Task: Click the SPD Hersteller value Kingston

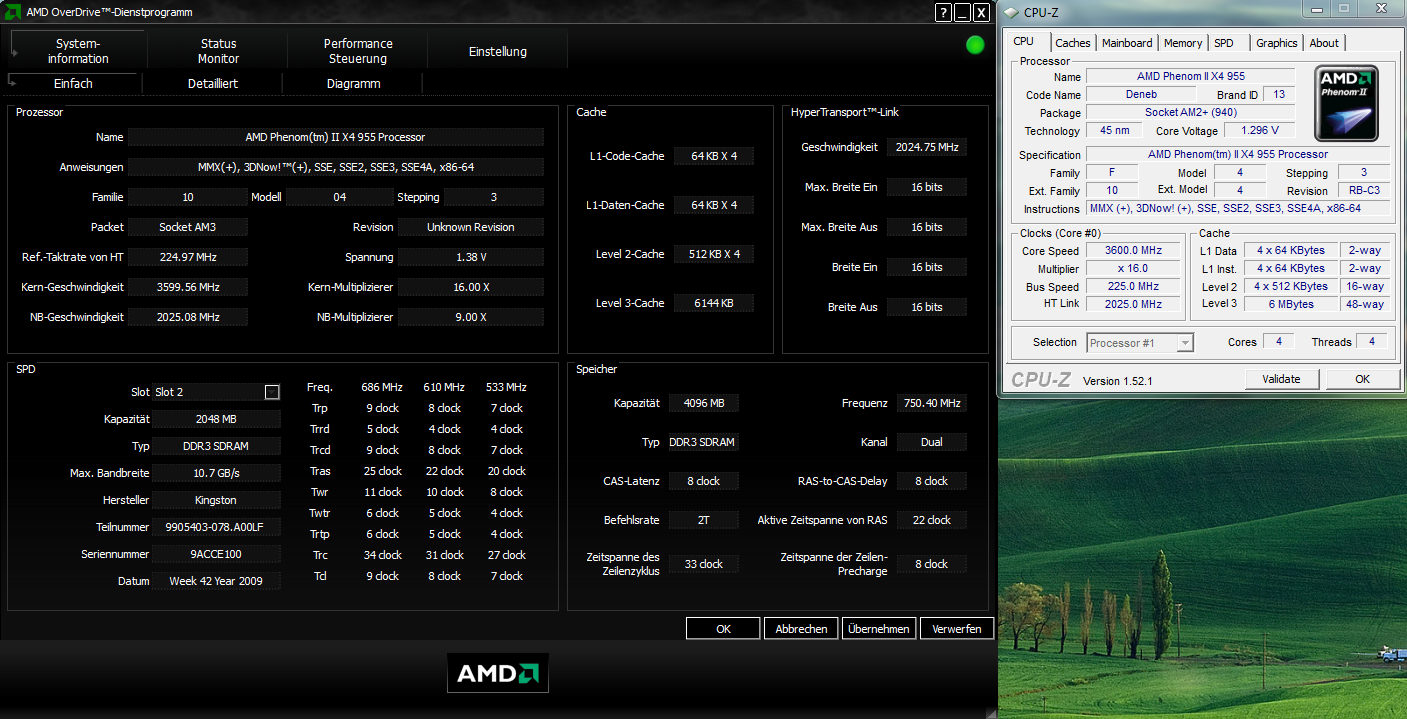Action: click(216, 500)
